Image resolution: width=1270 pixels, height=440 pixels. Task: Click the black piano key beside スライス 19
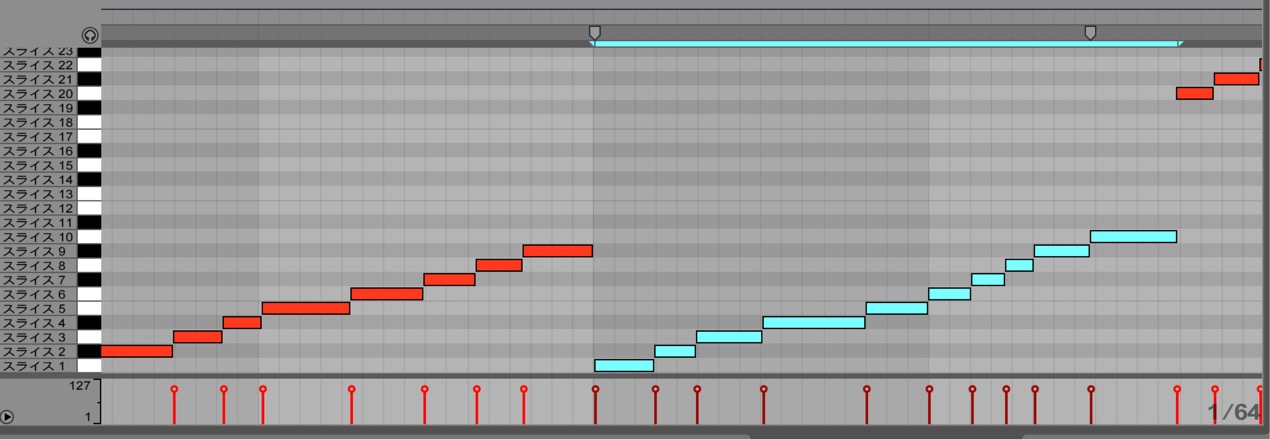click(x=90, y=108)
